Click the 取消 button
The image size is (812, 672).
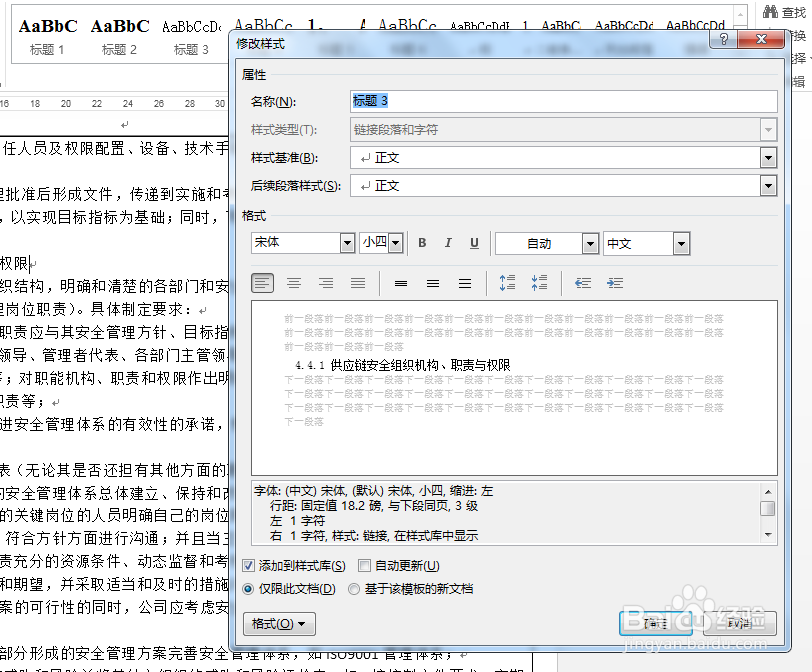pos(737,623)
